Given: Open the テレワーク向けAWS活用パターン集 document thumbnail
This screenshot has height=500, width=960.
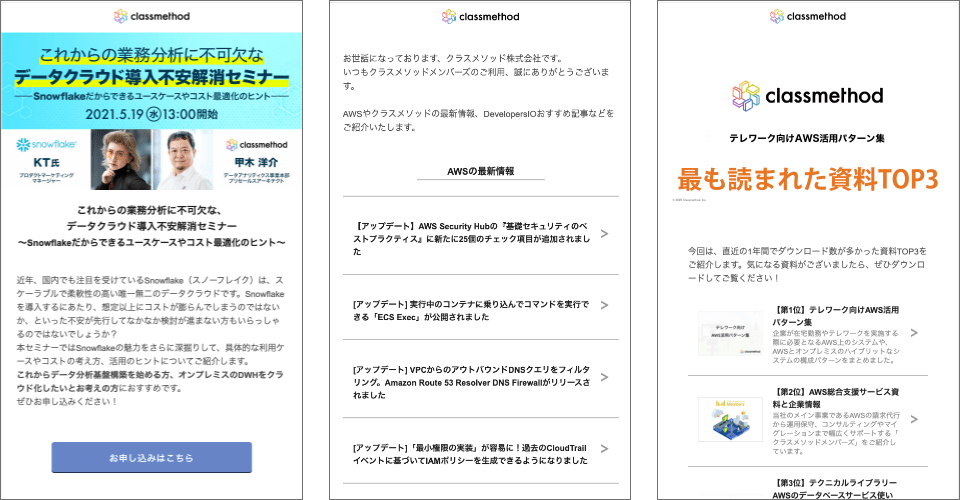Looking at the screenshot, I should coord(732,332).
